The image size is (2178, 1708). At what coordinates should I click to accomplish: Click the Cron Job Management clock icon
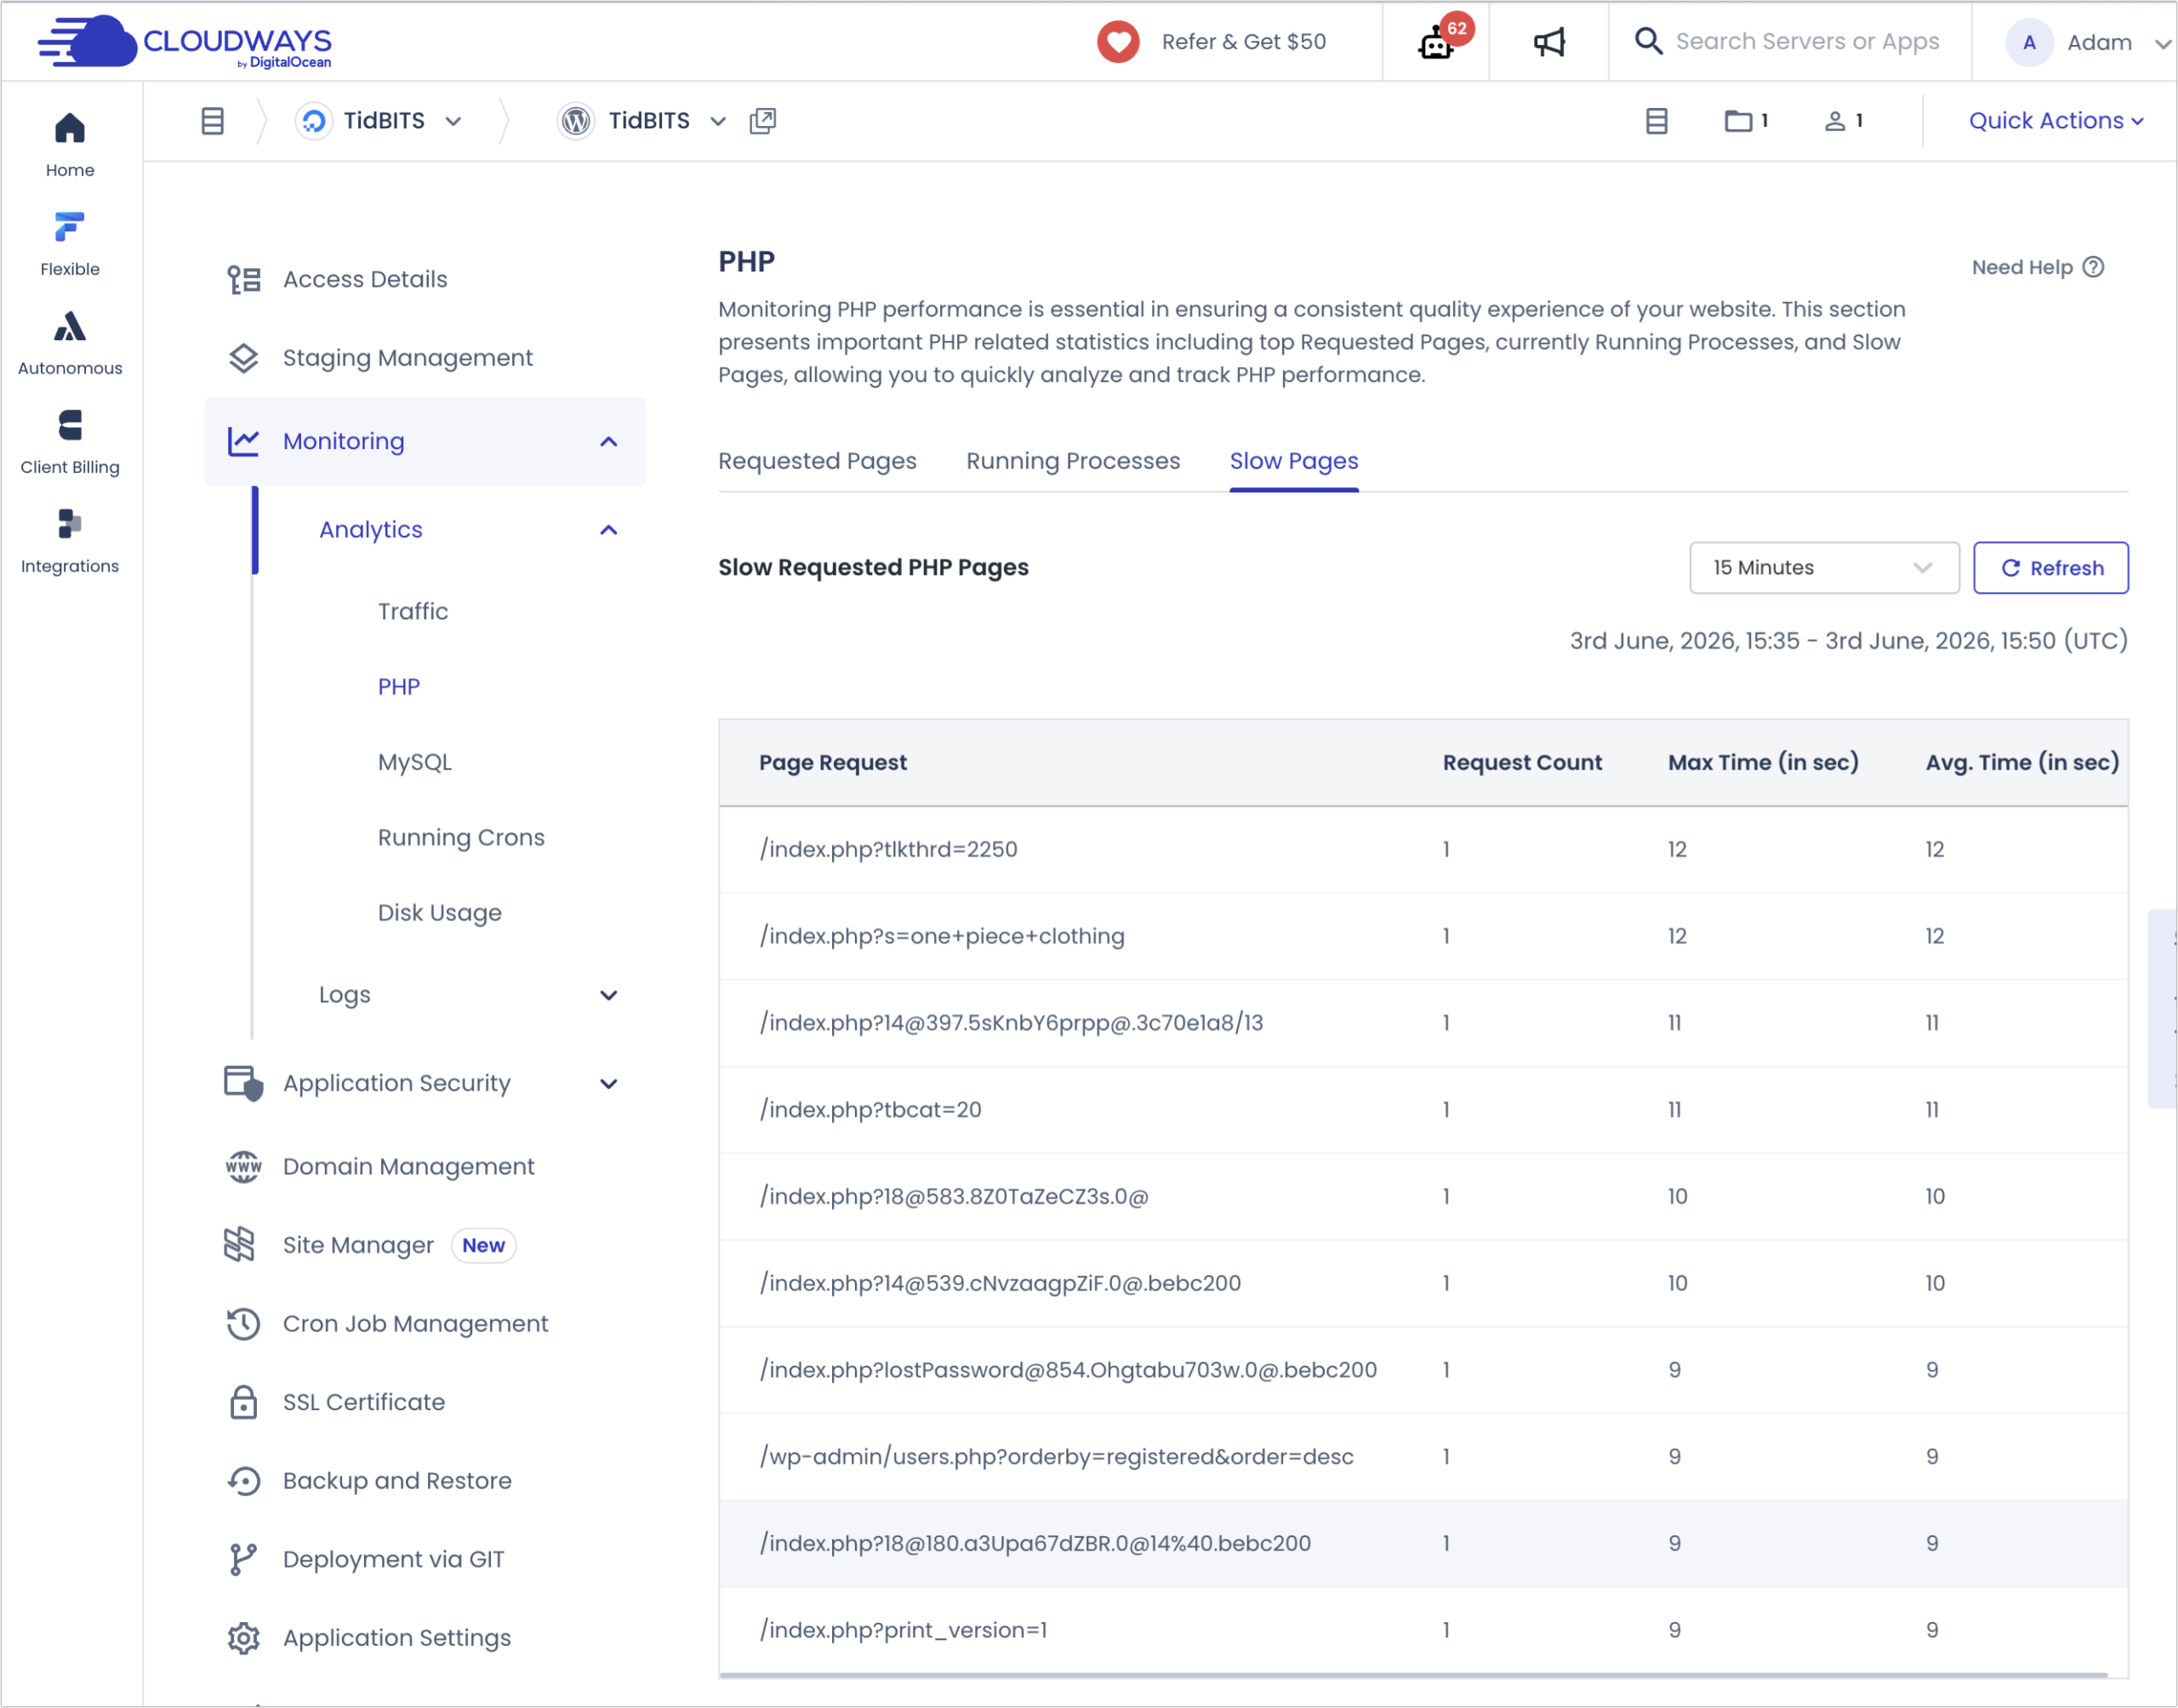pyautogui.click(x=243, y=1324)
